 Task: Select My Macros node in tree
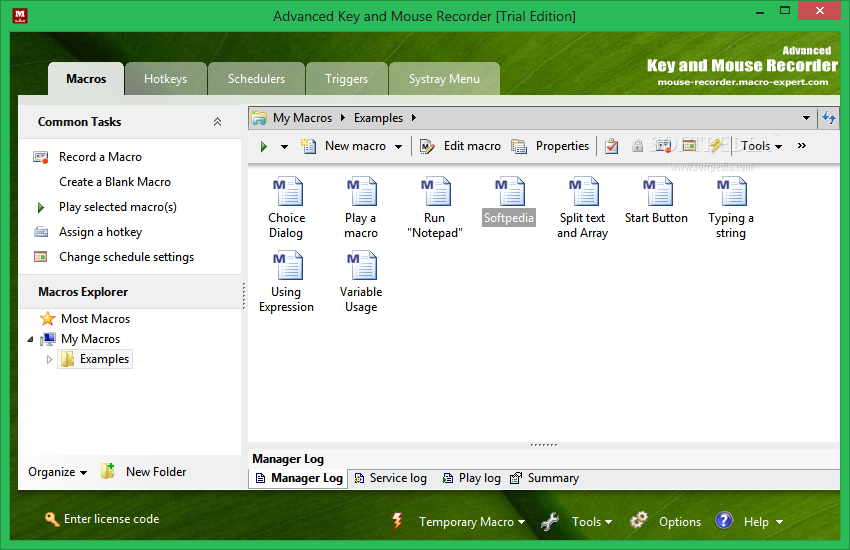point(91,339)
